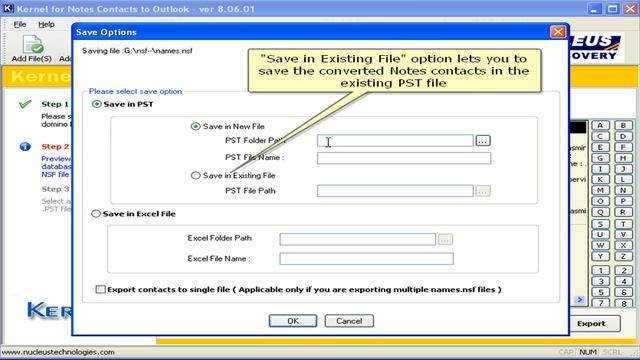The height and width of the screenshot is (360, 640).
Task: Filter contacts by number 4
Action: coord(623,282)
